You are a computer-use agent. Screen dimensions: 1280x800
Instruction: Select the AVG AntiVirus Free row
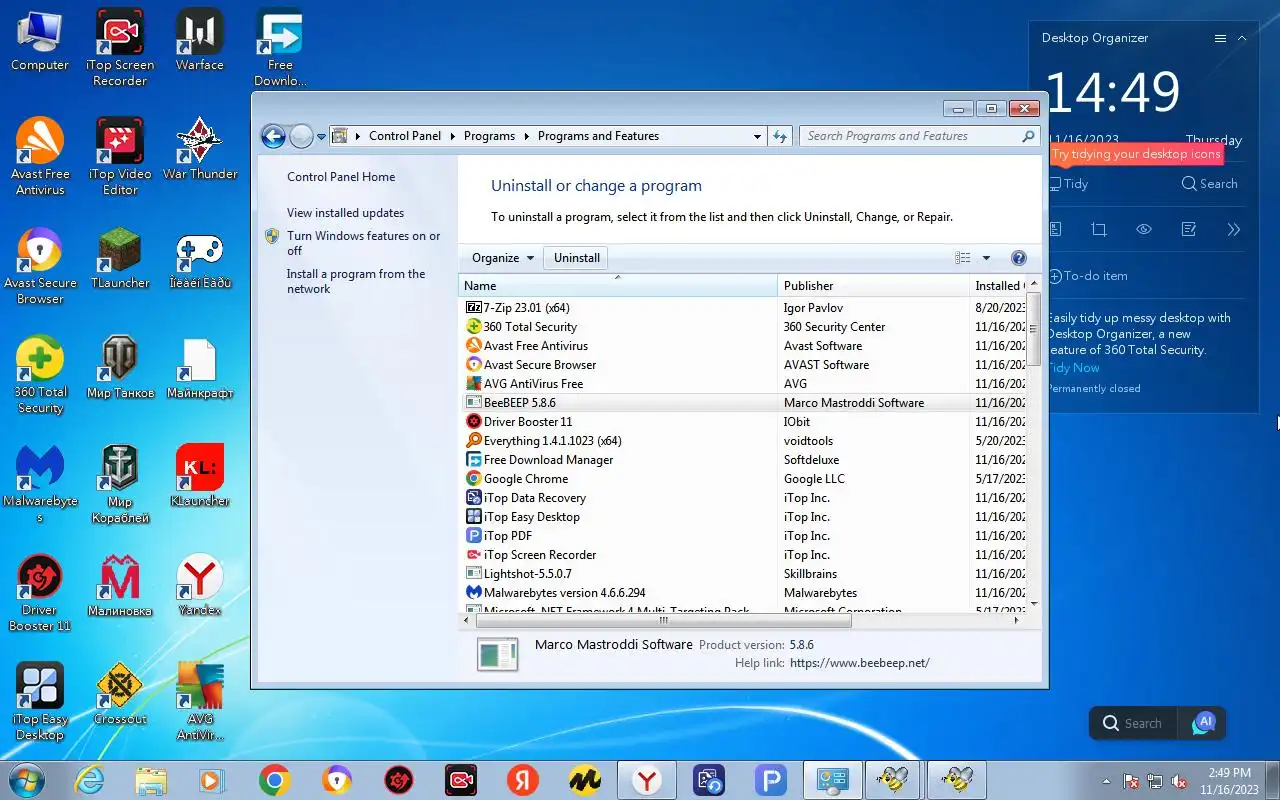743,384
